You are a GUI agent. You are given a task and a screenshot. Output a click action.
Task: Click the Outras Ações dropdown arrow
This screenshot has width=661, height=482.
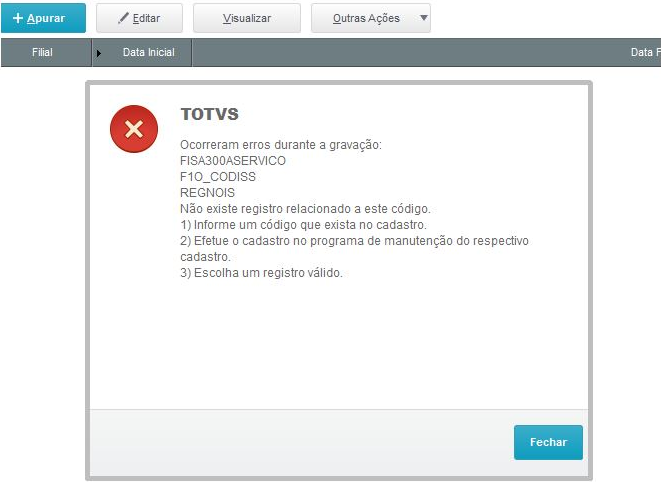[424, 18]
